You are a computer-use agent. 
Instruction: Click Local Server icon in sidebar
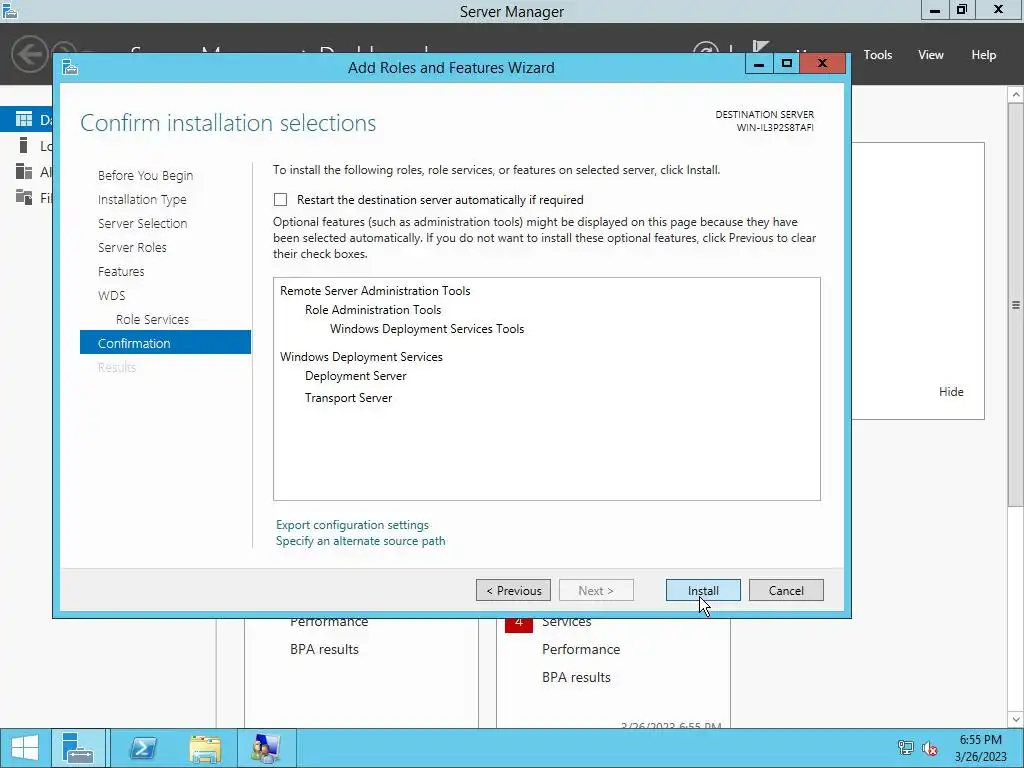(24, 145)
